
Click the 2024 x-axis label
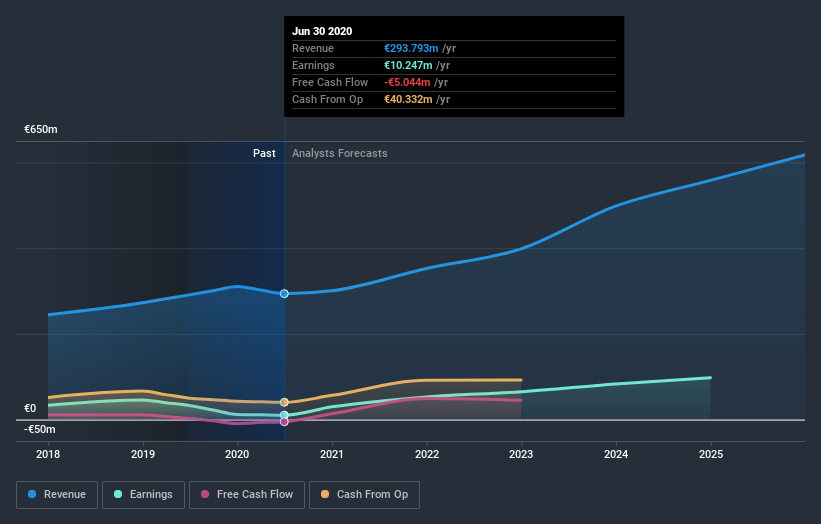[x=616, y=454]
